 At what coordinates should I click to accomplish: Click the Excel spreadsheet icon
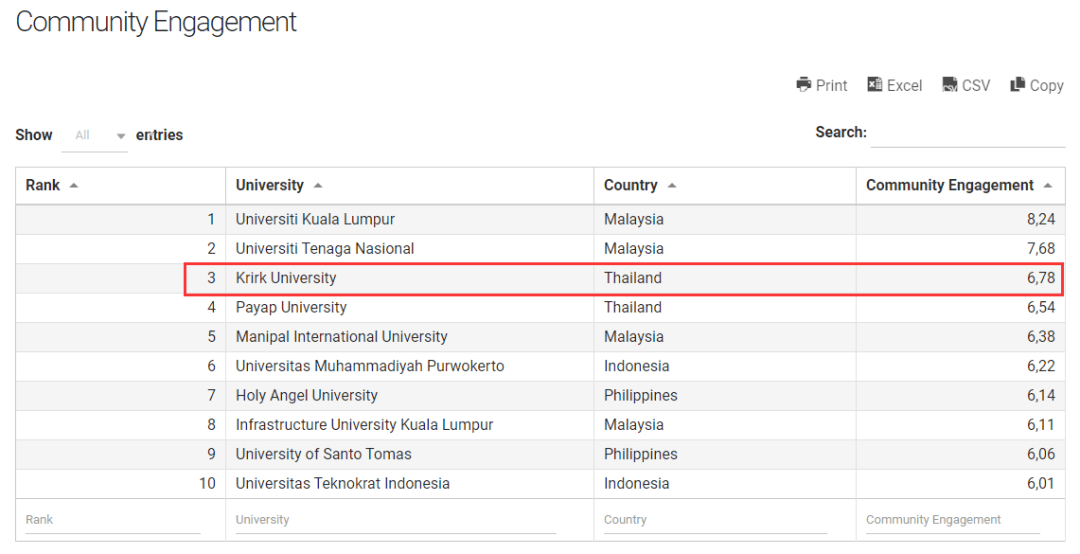[875, 85]
